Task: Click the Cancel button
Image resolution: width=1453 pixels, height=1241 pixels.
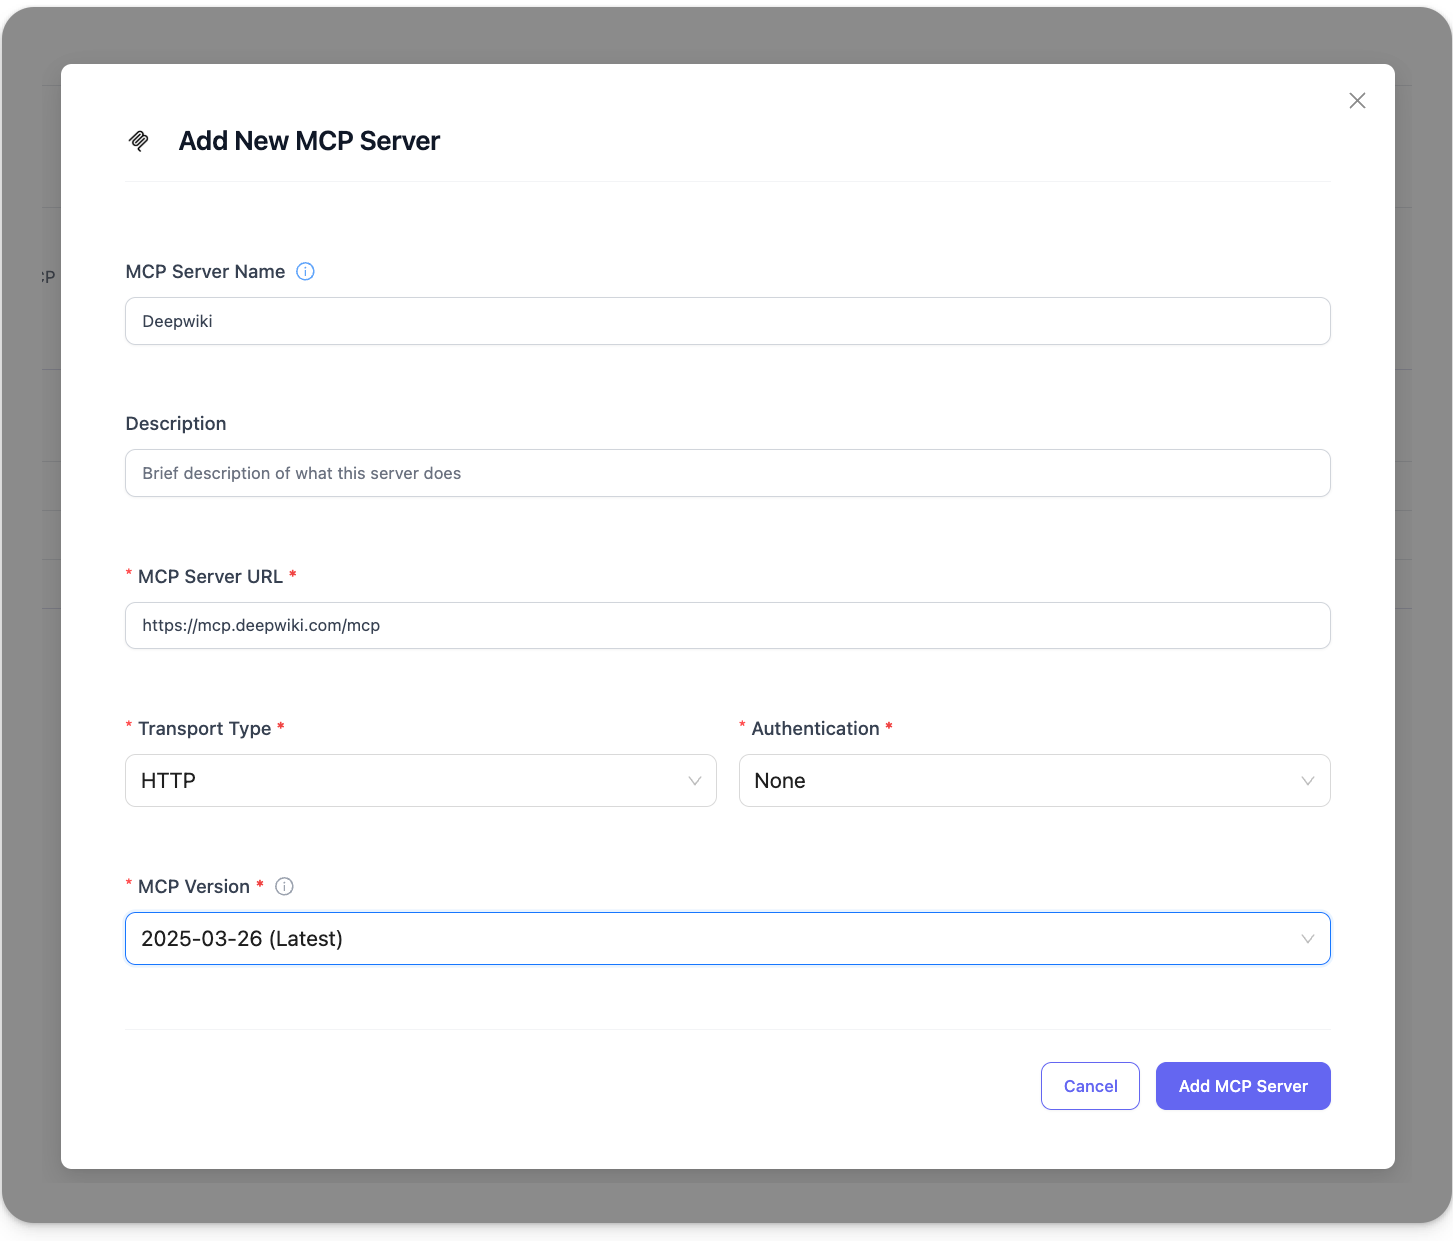Action: (1090, 1086)
